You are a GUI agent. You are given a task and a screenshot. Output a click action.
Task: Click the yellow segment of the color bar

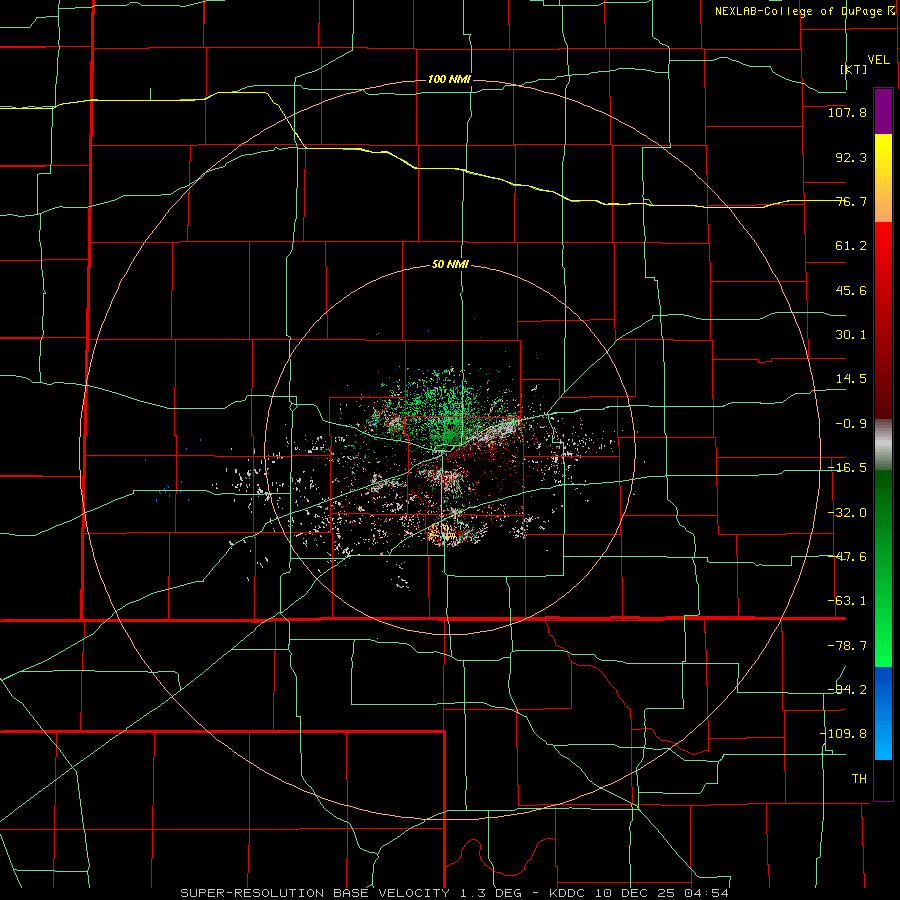(883, 178)
